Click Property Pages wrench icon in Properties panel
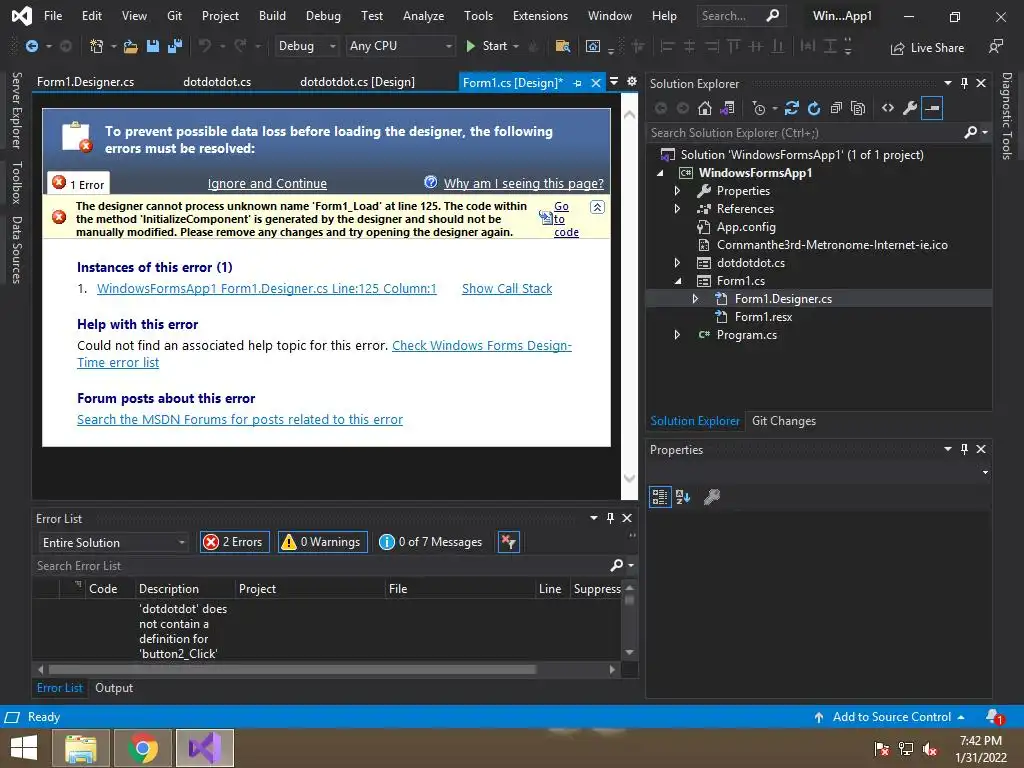 point(712,497)
